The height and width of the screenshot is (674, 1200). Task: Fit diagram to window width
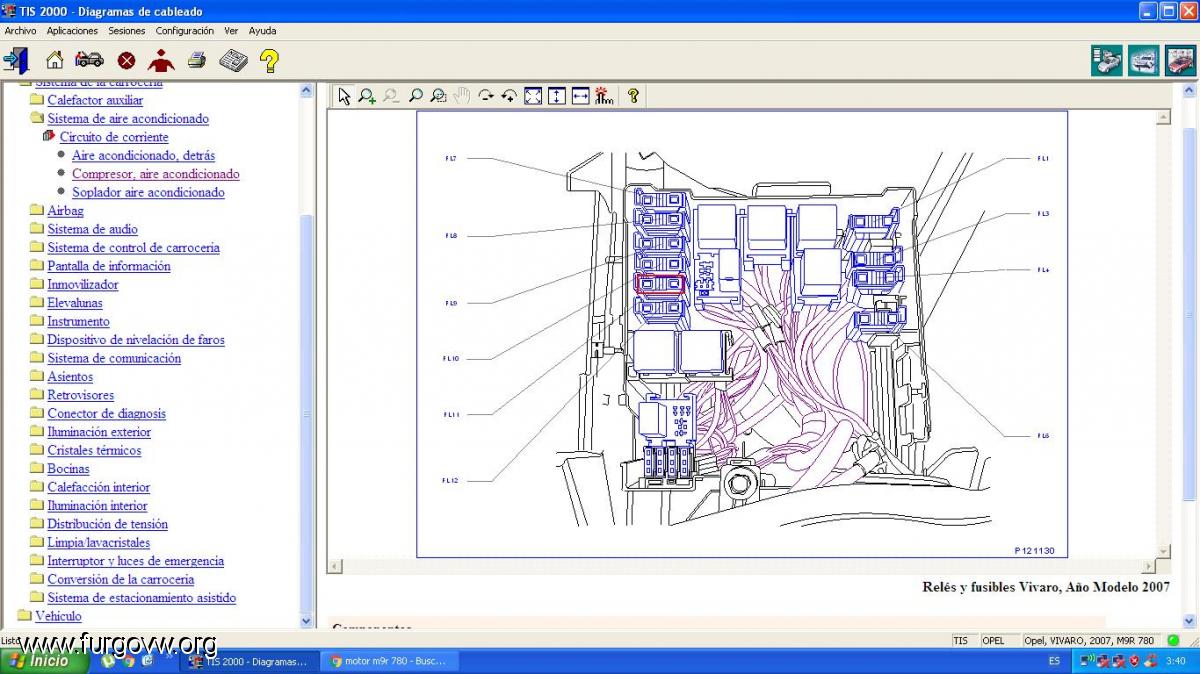click(580, 96)
